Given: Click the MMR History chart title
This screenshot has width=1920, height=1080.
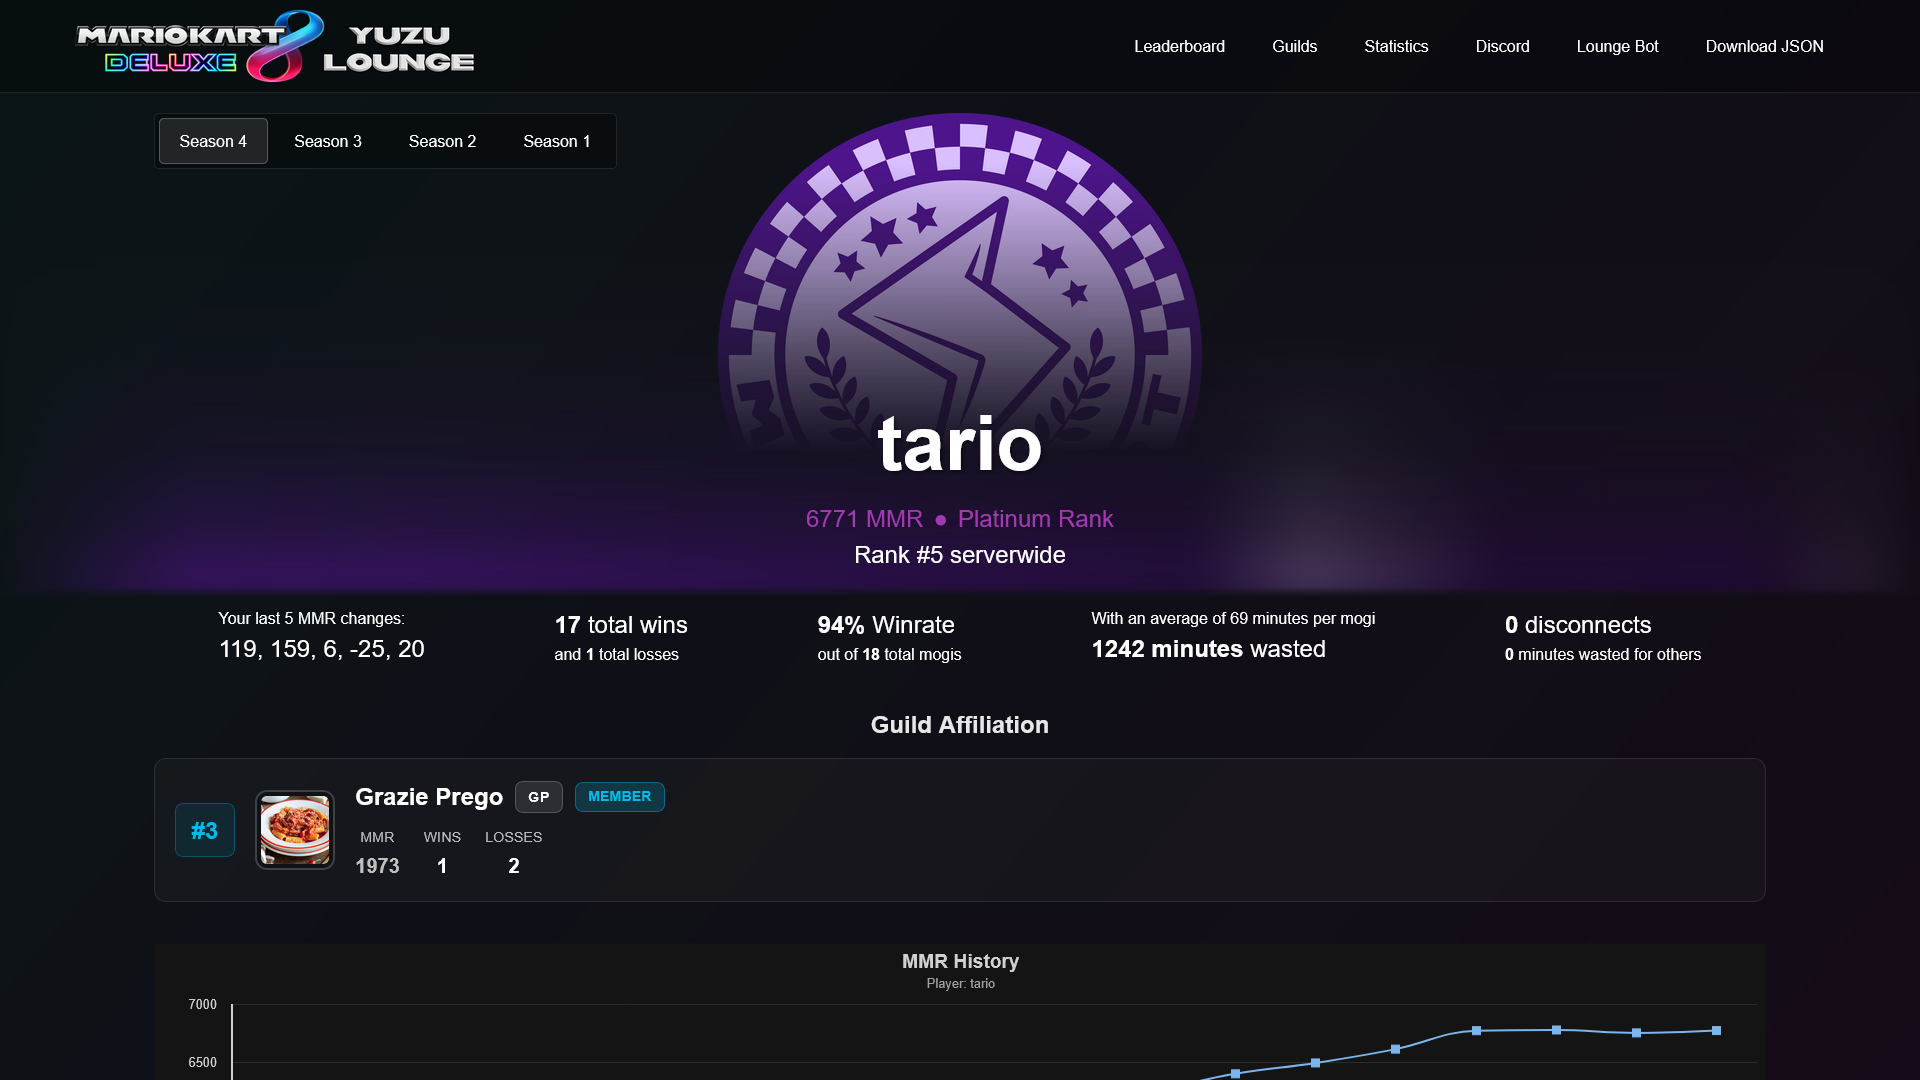Looking at the screenshot, I should click(x=960, y=961).
